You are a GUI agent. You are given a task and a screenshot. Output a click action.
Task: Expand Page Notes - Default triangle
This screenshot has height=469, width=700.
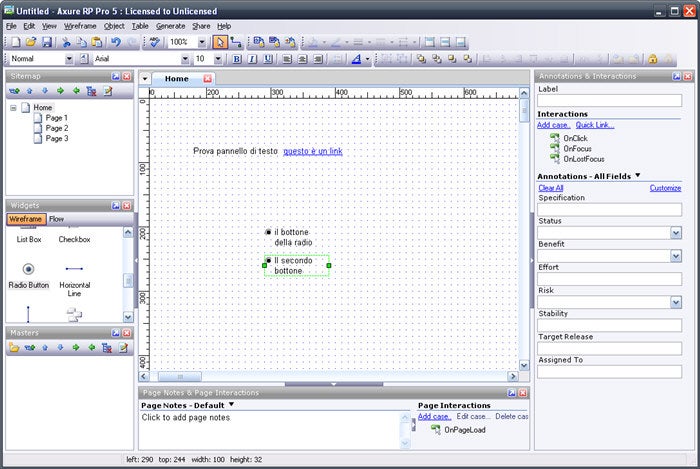click(231, 404)
